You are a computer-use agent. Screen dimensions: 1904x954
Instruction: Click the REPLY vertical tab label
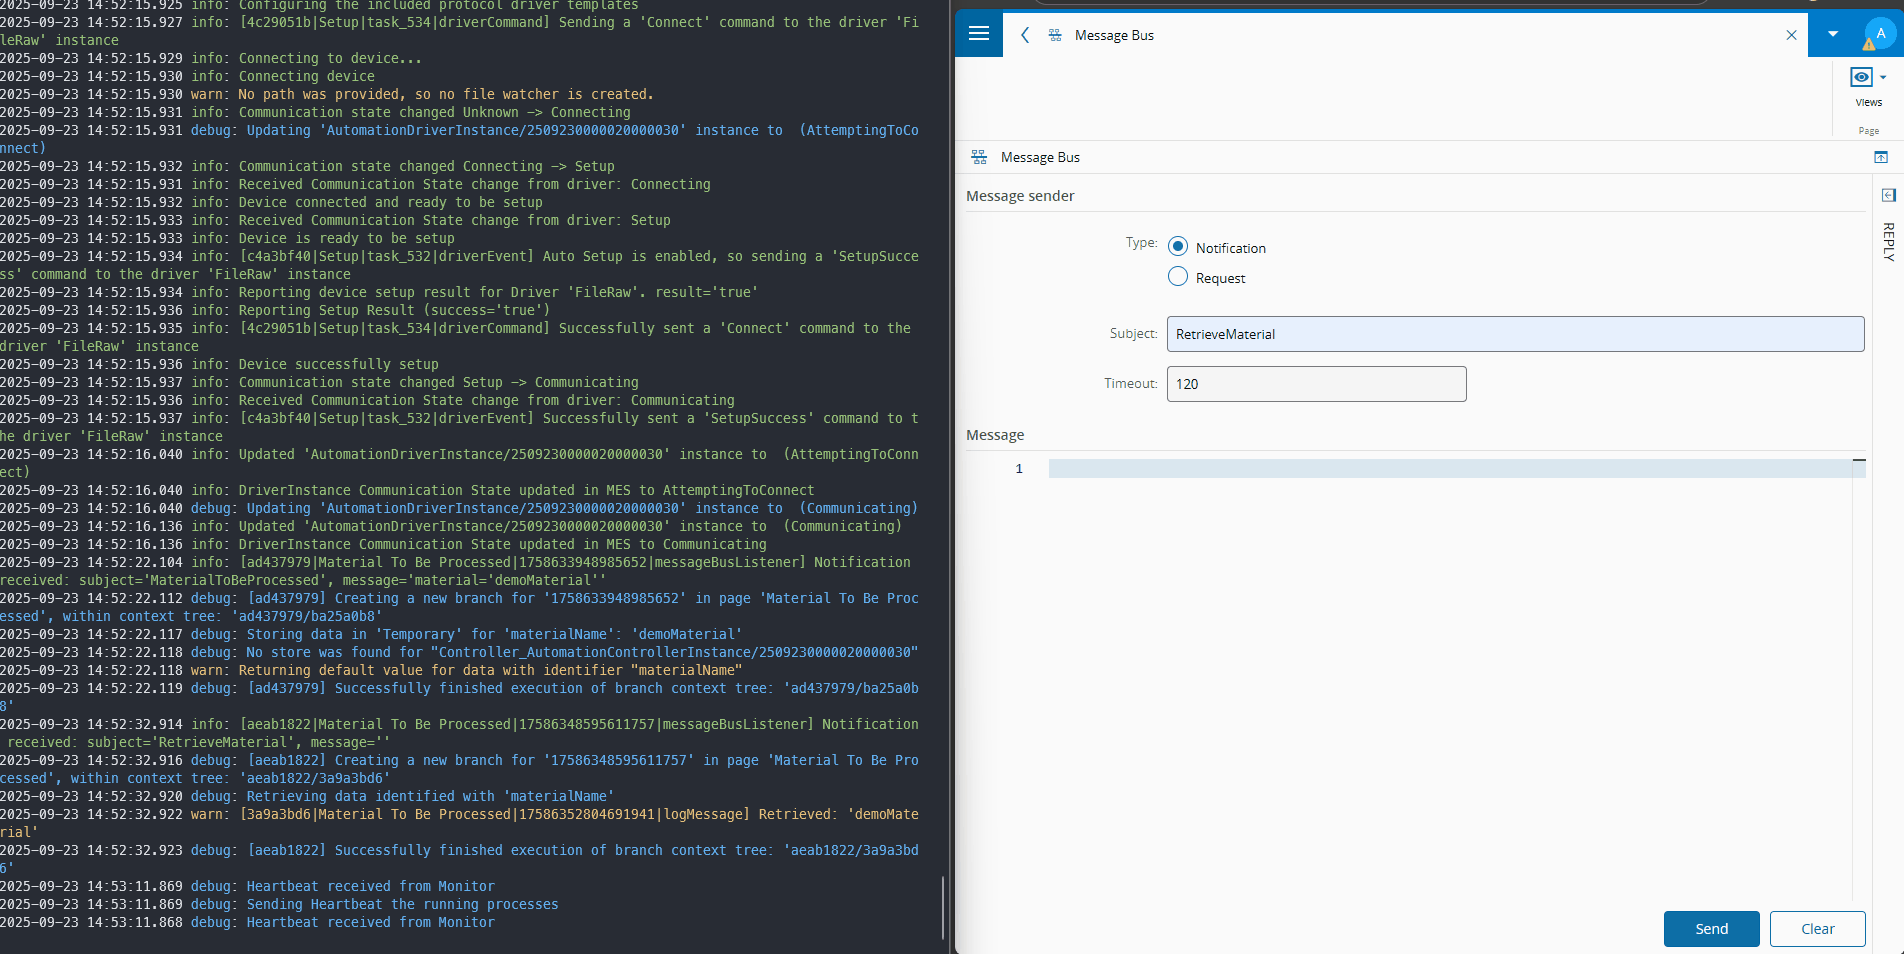click(x=1888, y=242)
